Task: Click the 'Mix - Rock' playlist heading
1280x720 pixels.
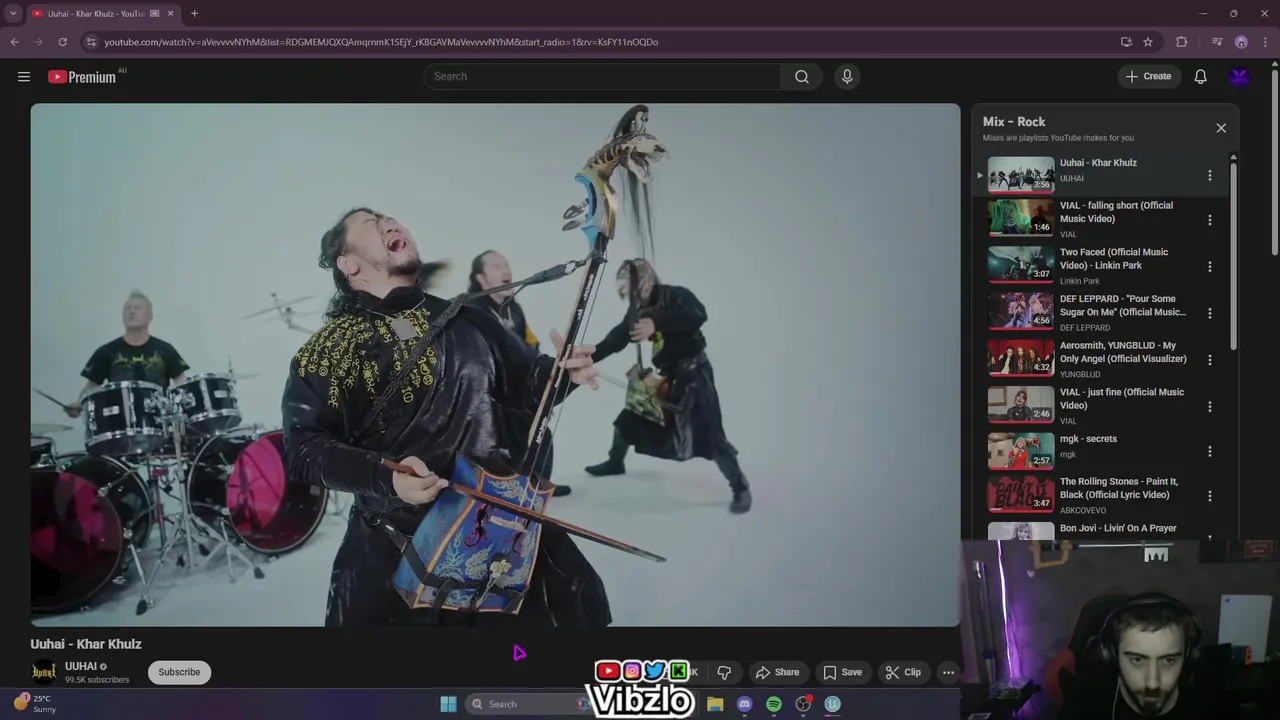Action: [x=1014, y=121]
